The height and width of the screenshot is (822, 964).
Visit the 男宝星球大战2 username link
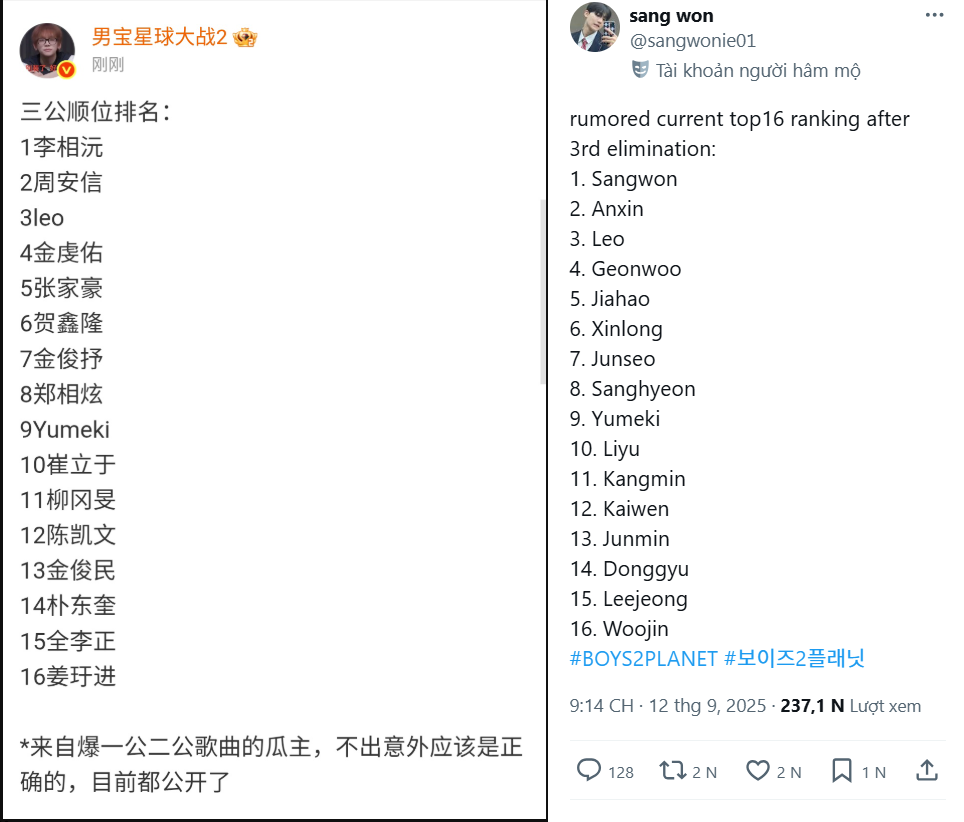pos(159,38)
